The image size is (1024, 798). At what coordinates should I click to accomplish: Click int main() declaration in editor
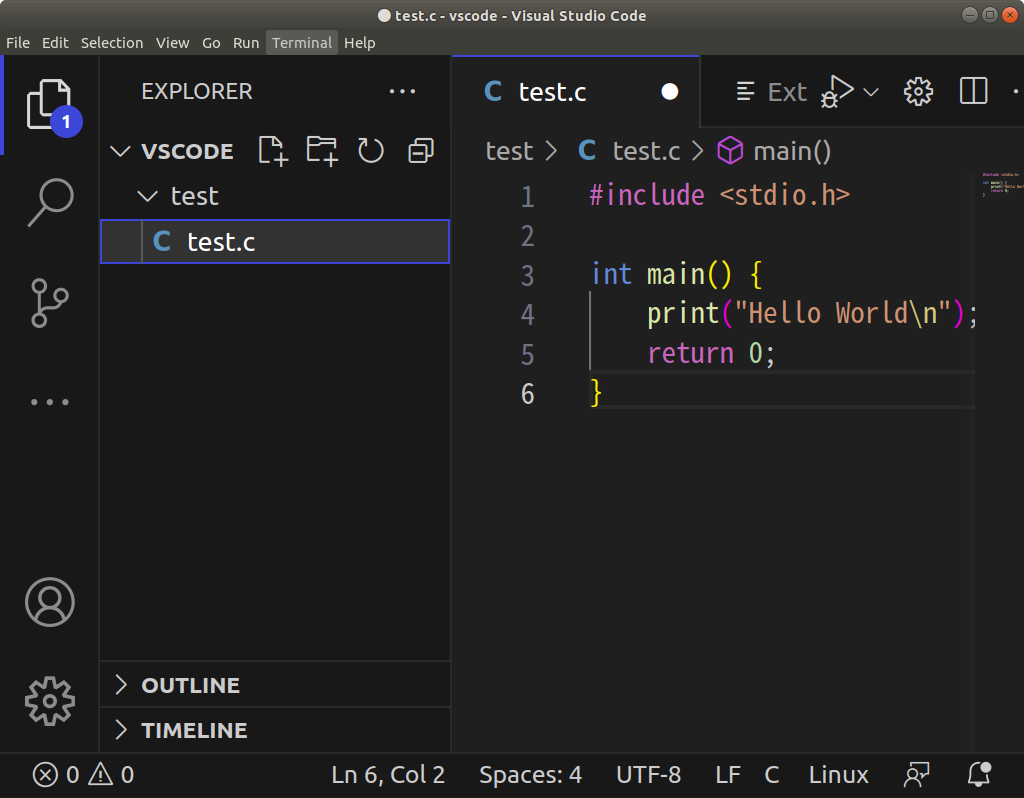pos(676,274)
